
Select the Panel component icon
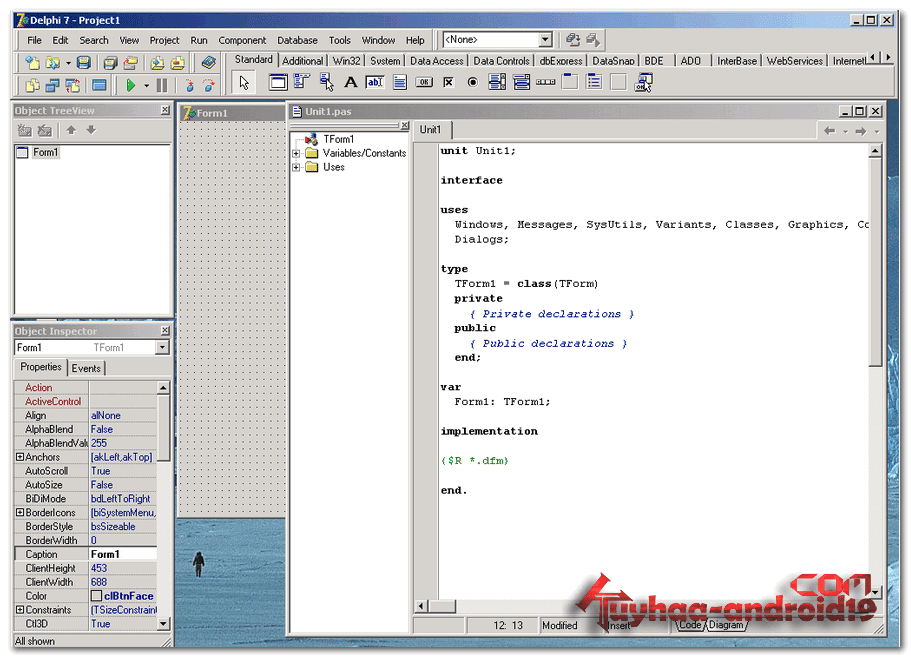[x=619, y=82]
